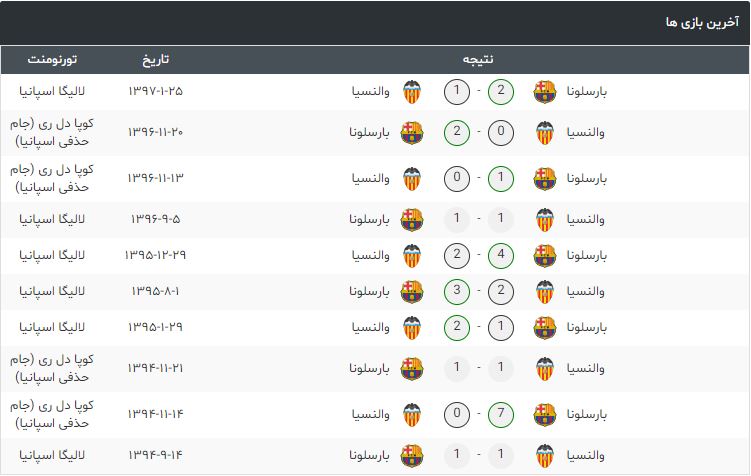Select the تورنومنت column header
The image size is (751, 476).
52,59
